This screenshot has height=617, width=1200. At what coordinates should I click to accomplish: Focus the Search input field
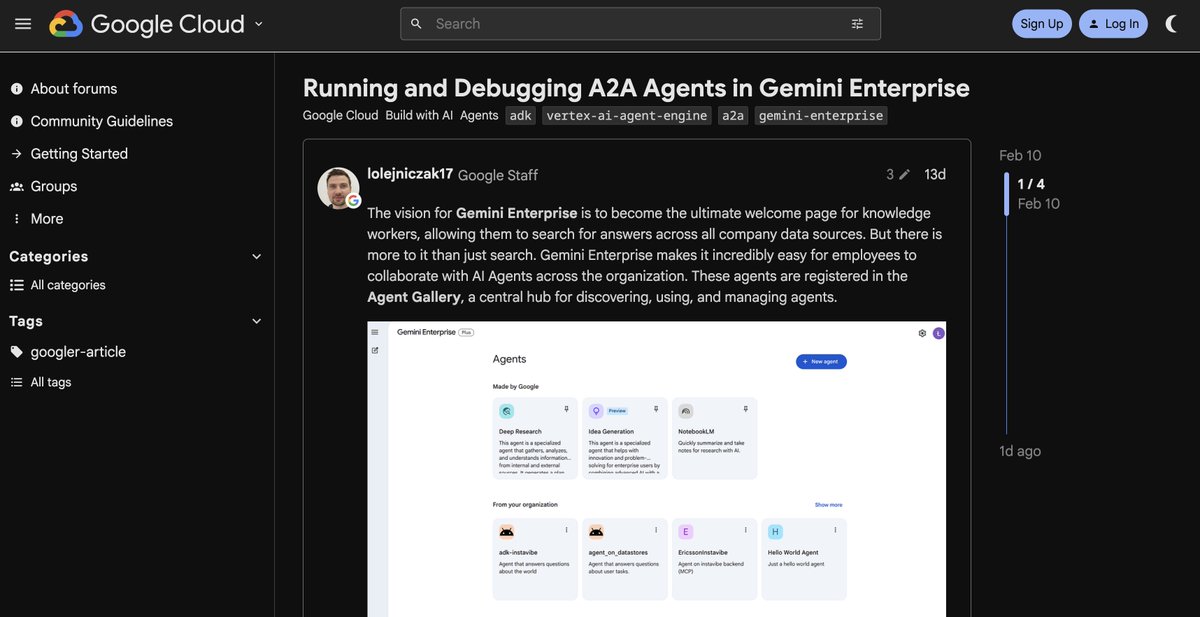click(640, 24)
